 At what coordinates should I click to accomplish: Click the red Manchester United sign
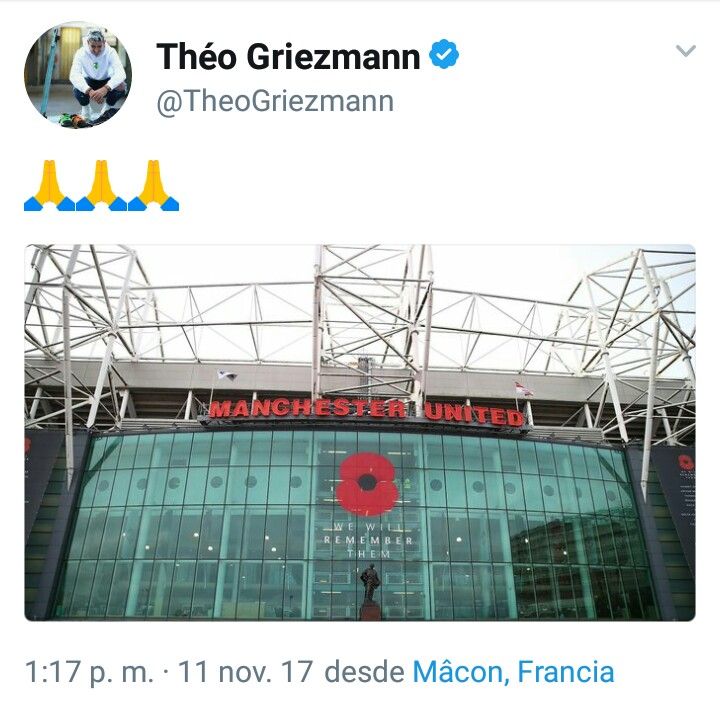[x=366, y=411]
